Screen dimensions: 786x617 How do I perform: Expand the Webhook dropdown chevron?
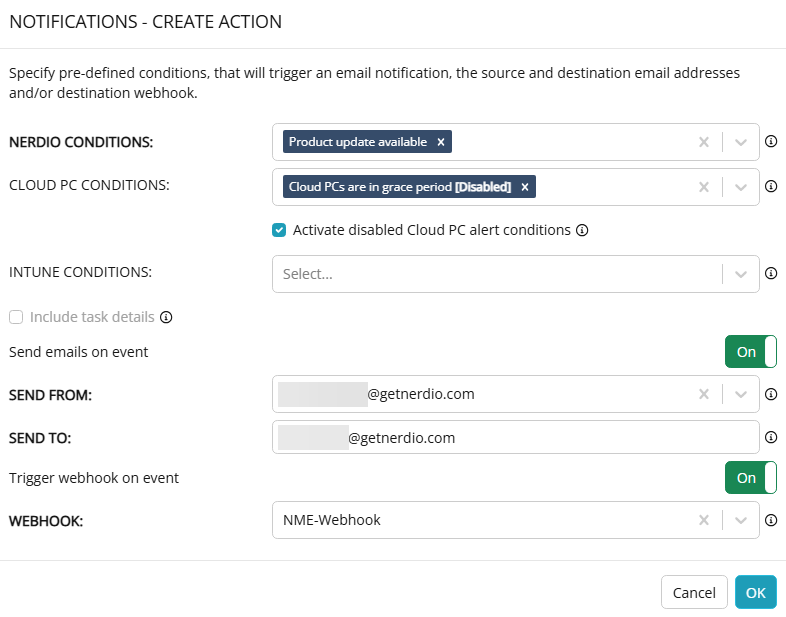pos(740,521)
